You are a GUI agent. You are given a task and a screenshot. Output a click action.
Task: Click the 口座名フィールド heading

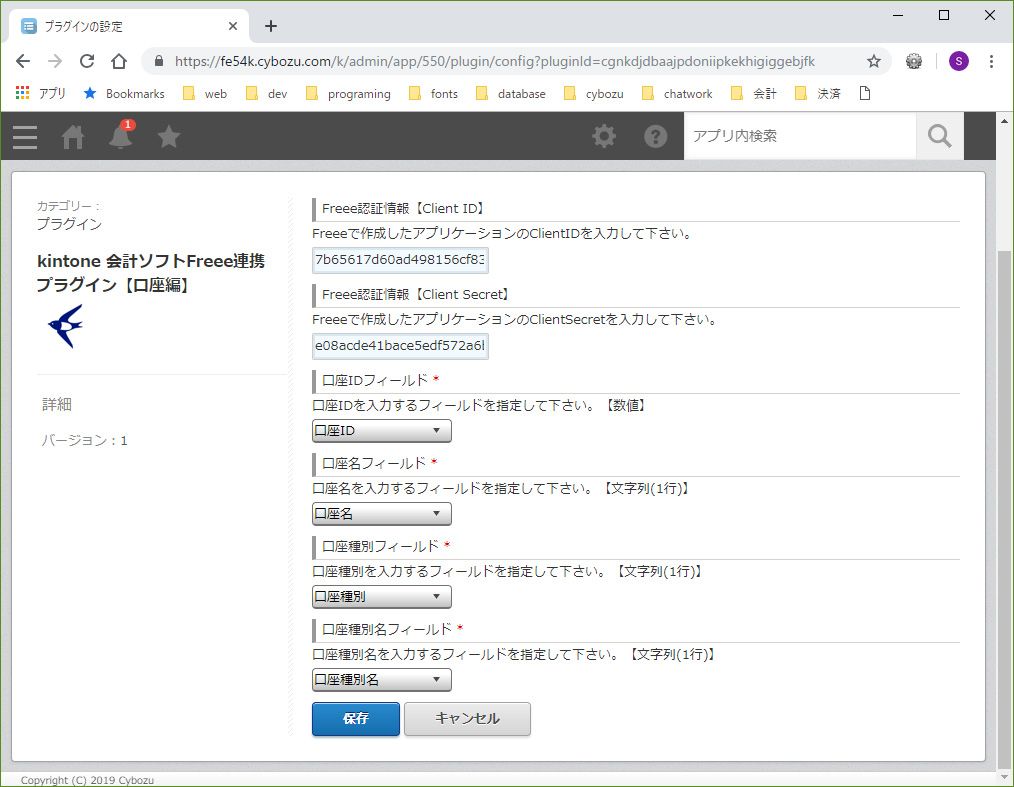pyautogui.click(x=374, y=464)
